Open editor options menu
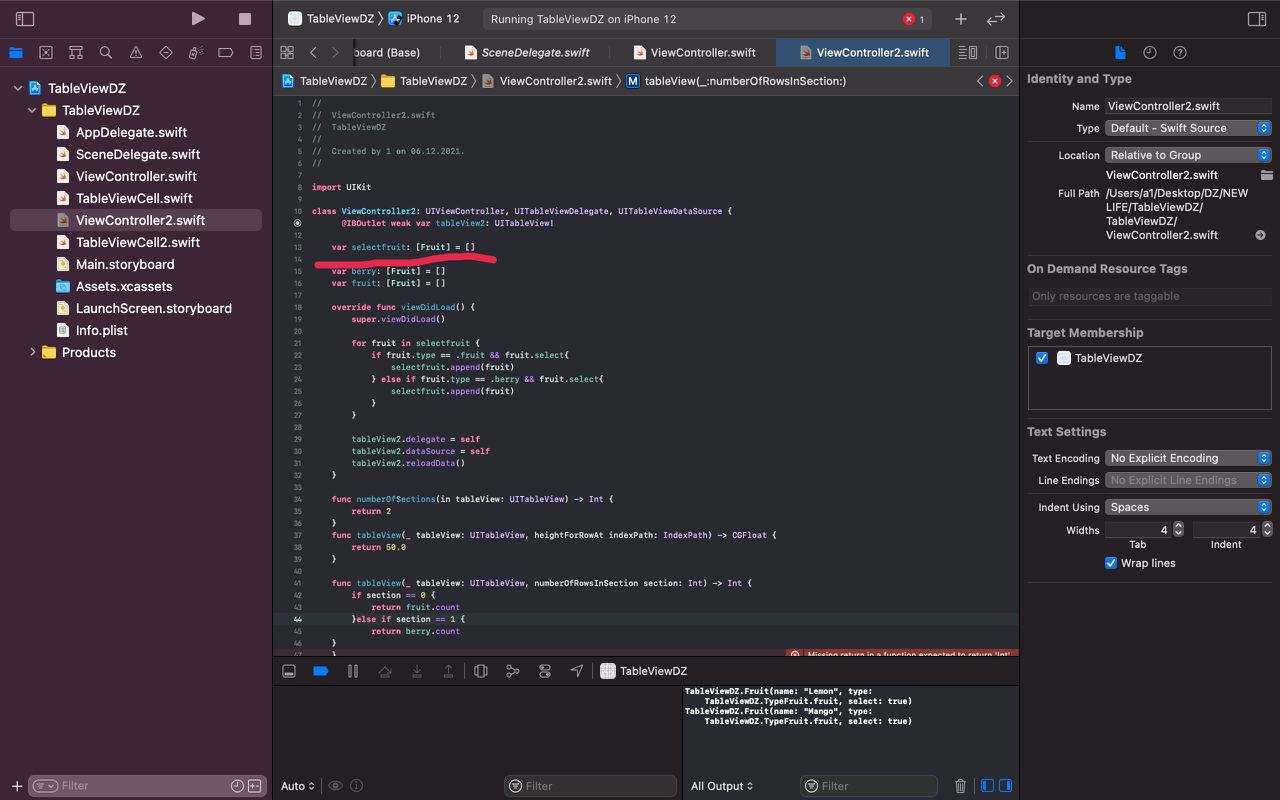Screen dimensions: 1280x800 (968, 52)
